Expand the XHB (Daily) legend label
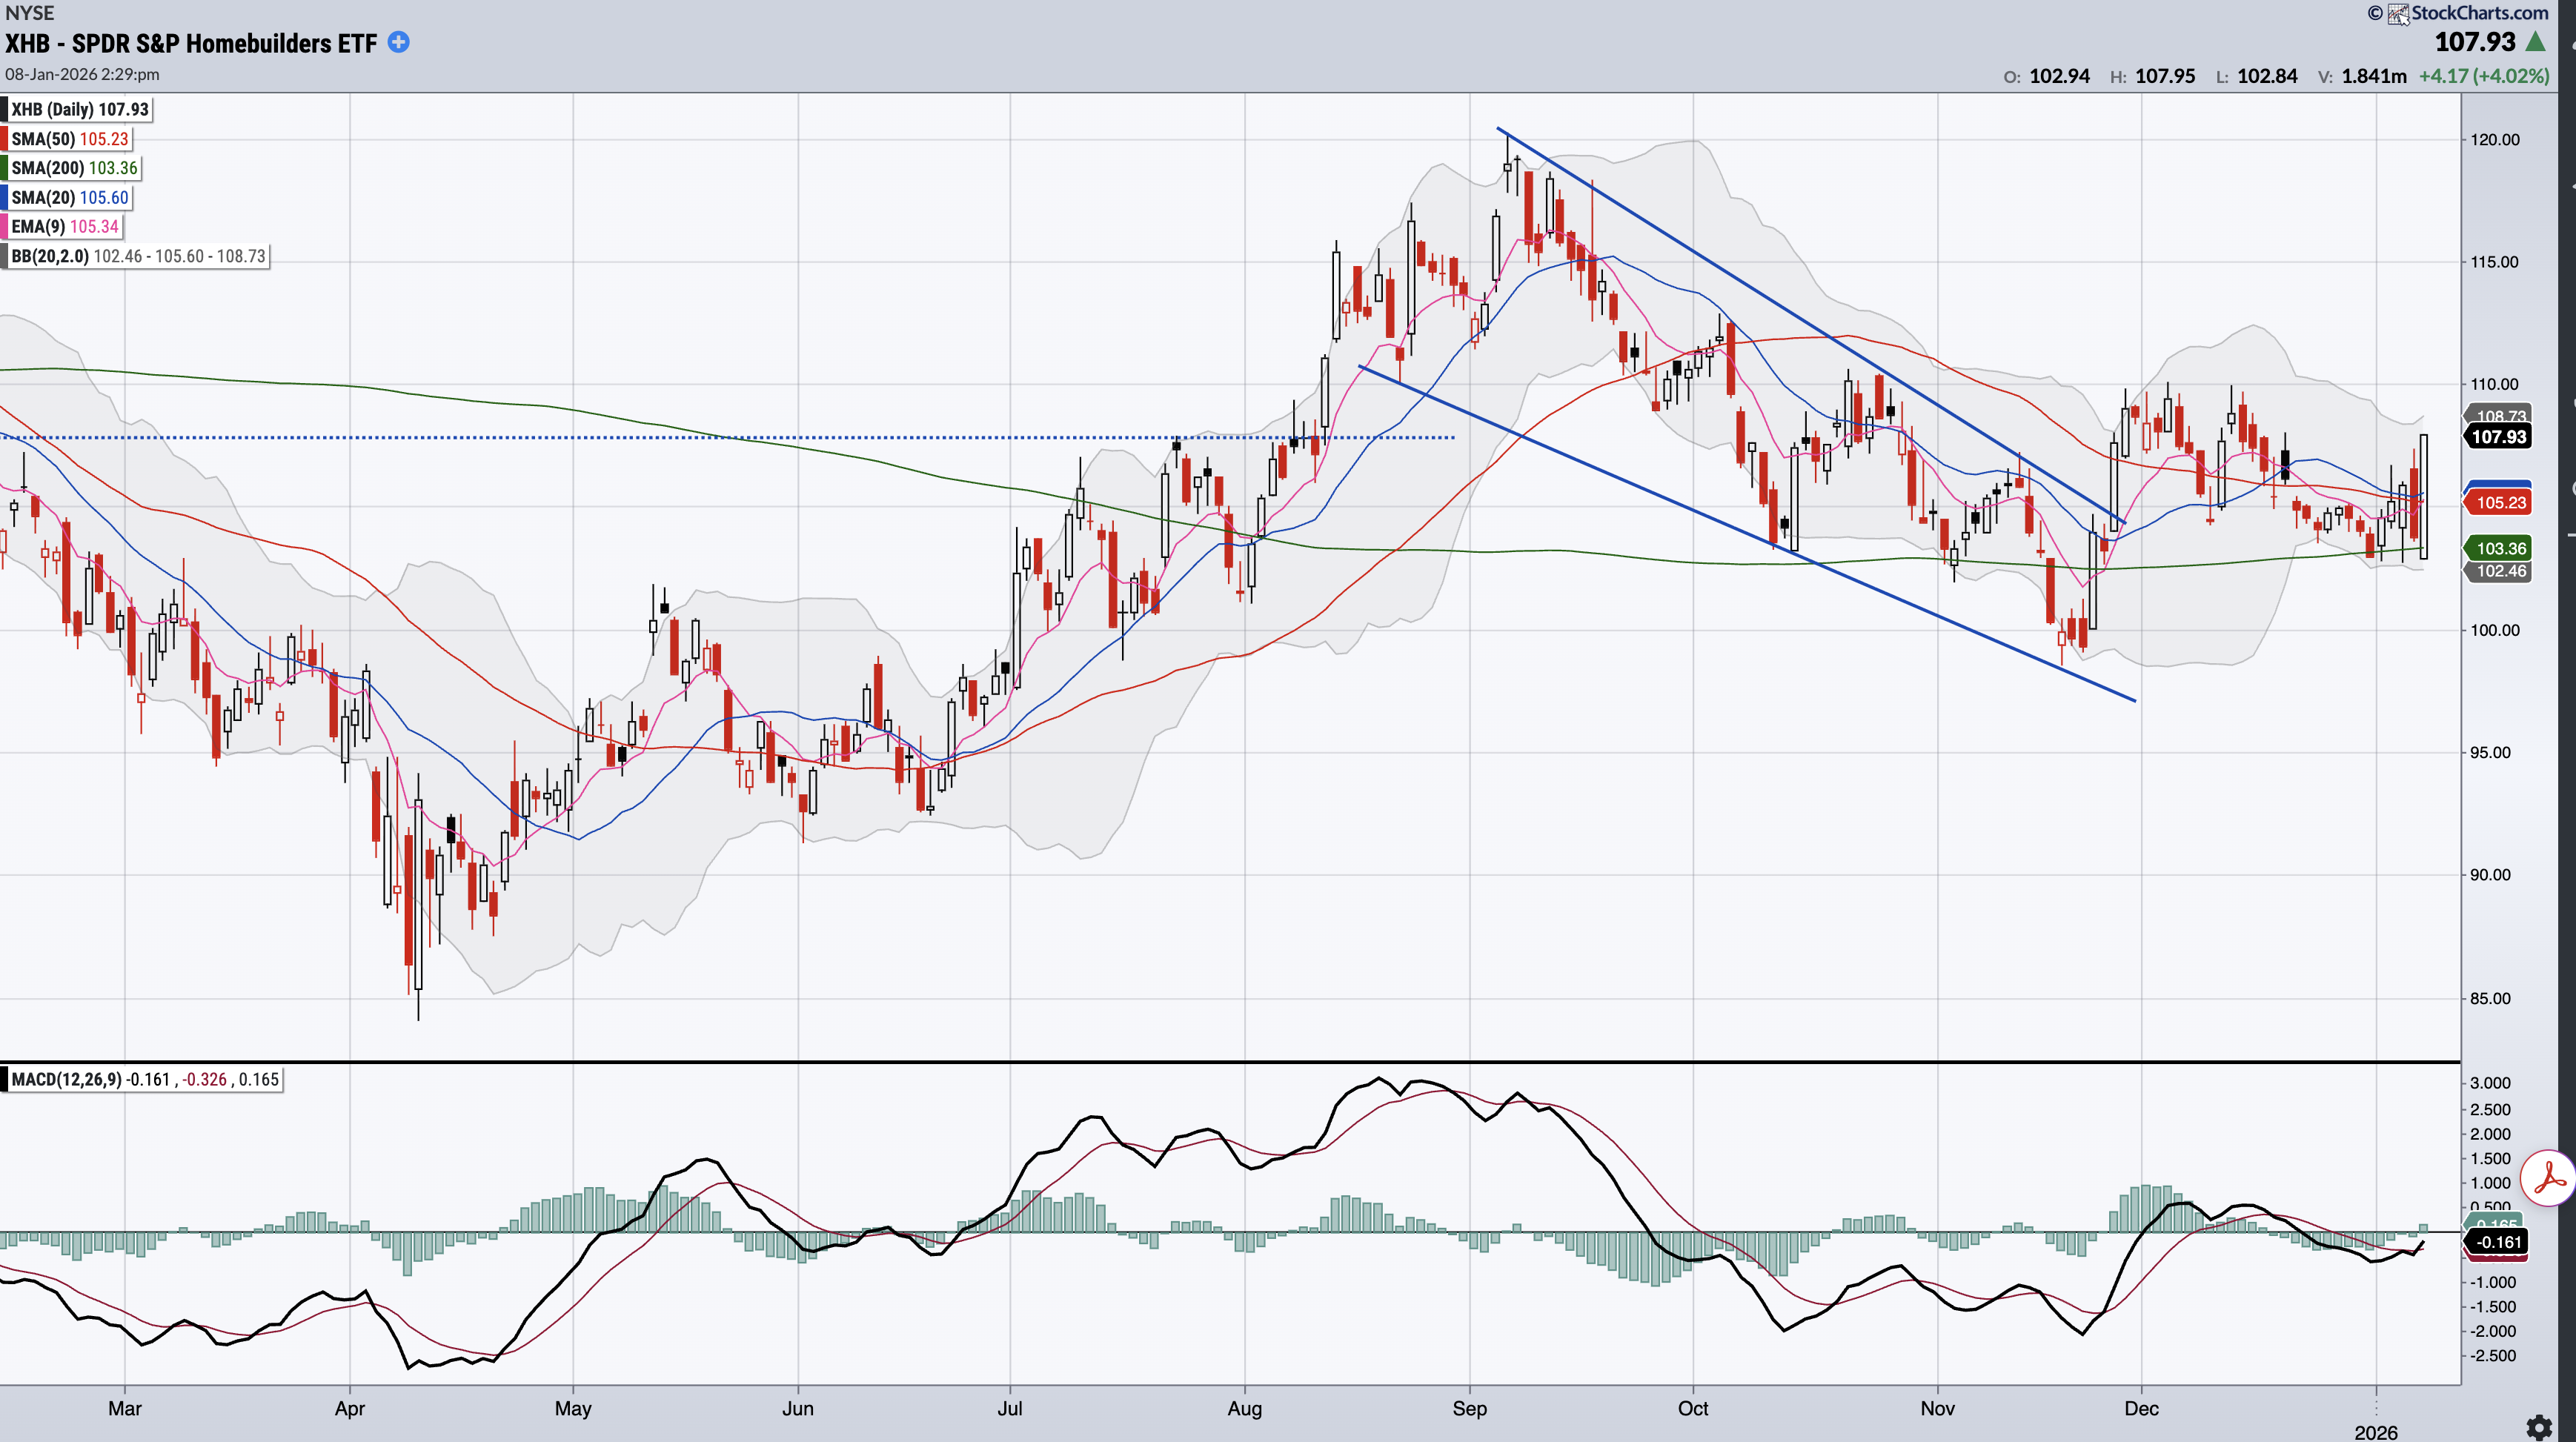This screenshot has width=2576, height=1442. pyautogui.click(x=79, y=110)
